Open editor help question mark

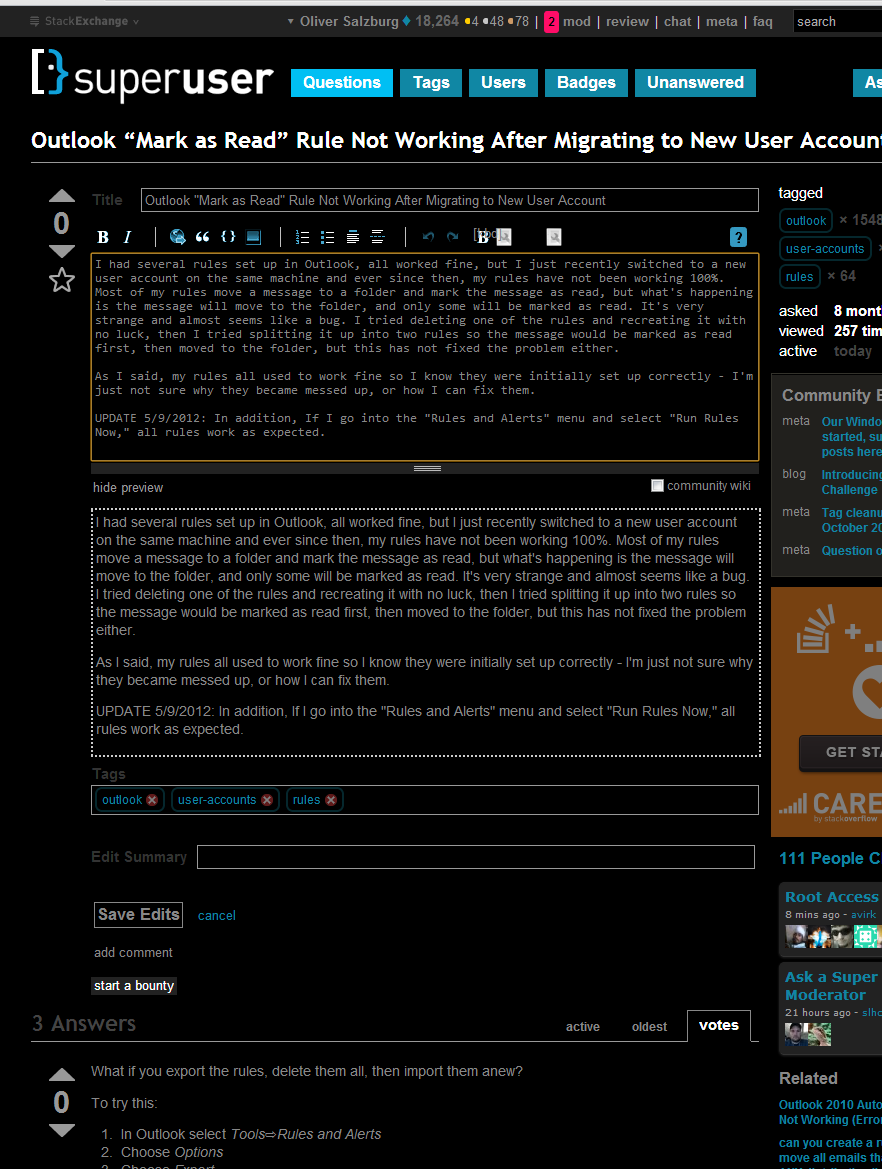coord(738,237)
